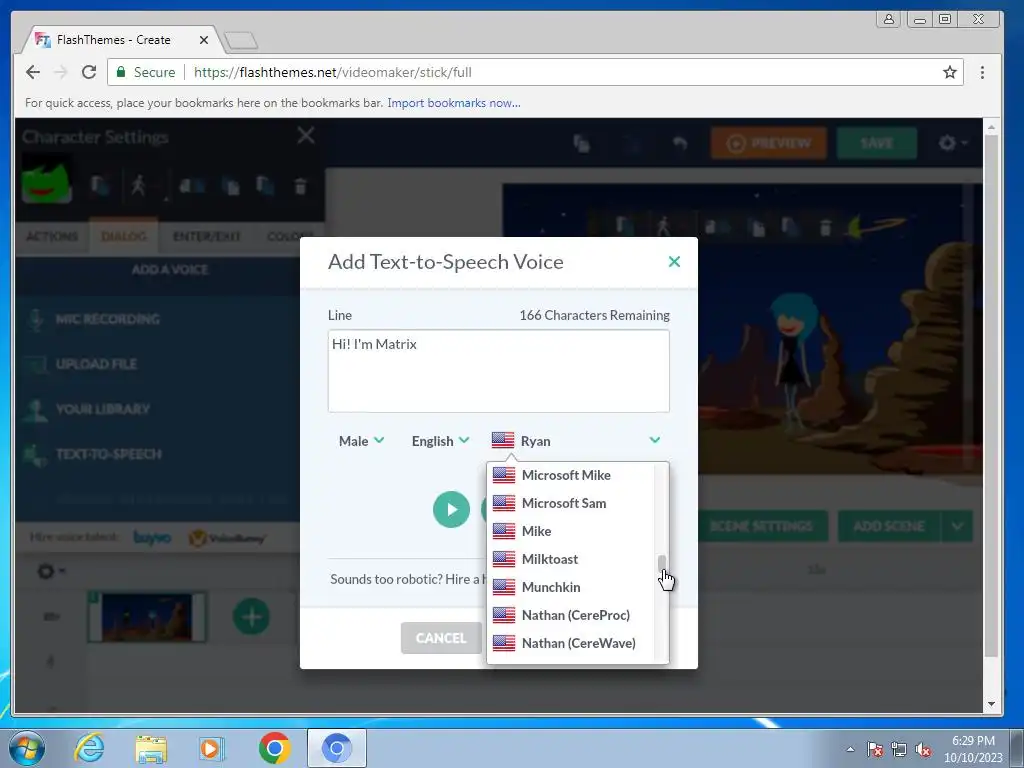Click the PREVIEW button
The image size is (1024, 768).
click(769, 143)
